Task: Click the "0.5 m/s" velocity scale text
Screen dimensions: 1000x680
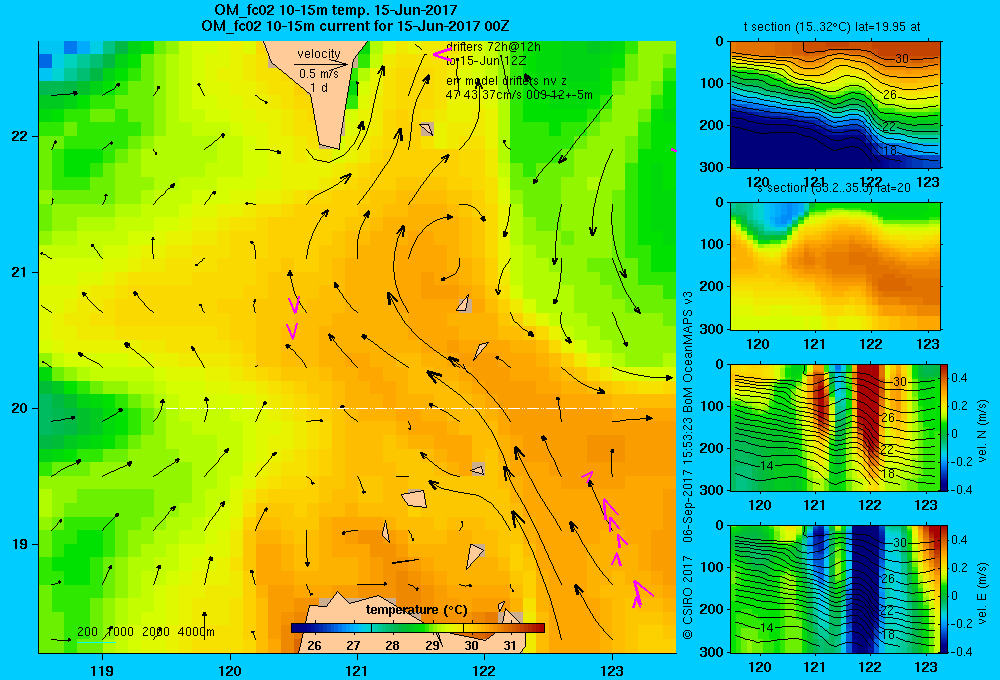Action: click(x=319, y=74)
